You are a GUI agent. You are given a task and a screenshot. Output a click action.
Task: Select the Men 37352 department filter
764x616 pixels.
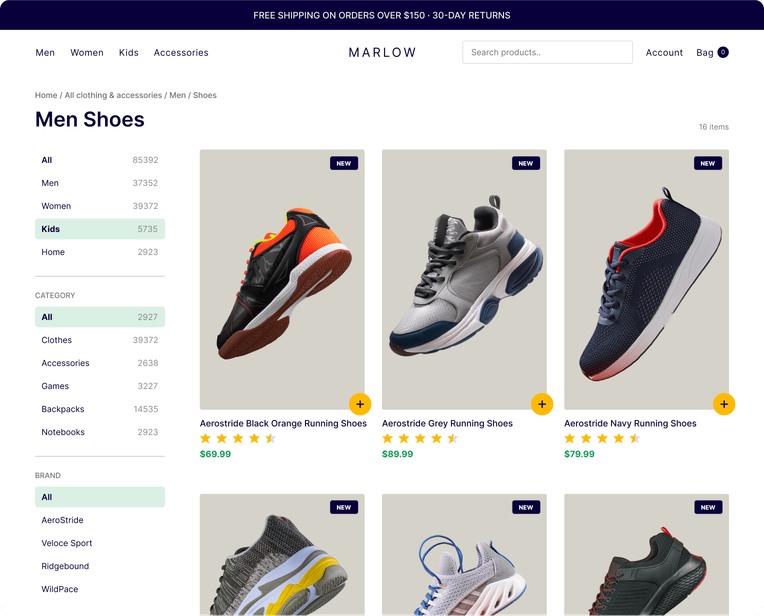click(x=100, y=183)
